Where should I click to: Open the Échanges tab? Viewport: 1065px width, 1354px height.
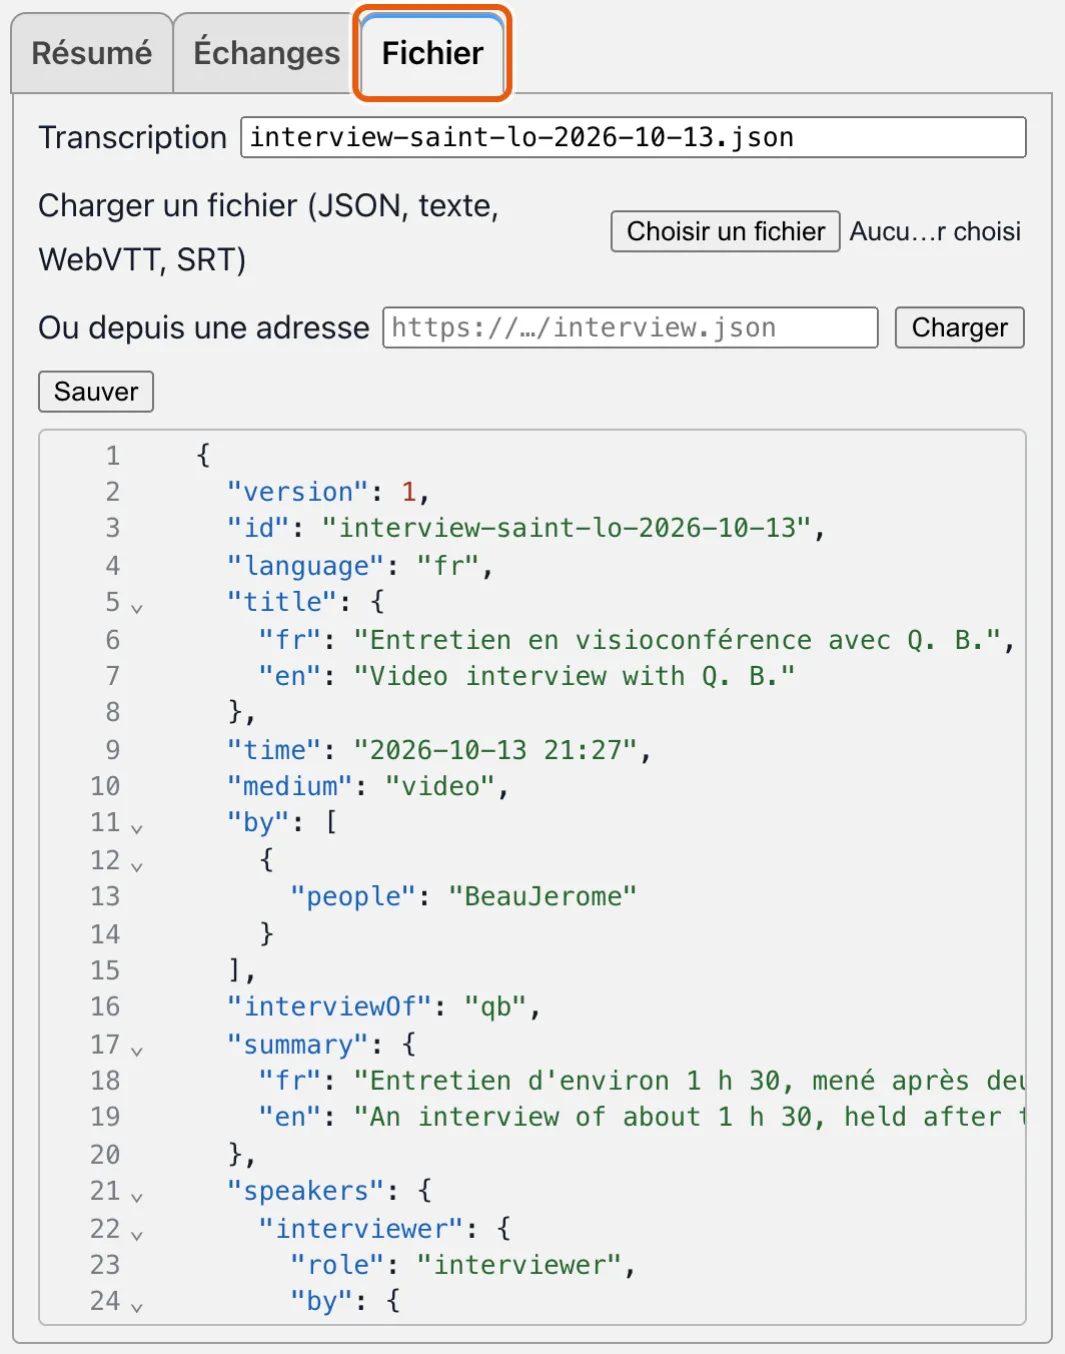266,53
